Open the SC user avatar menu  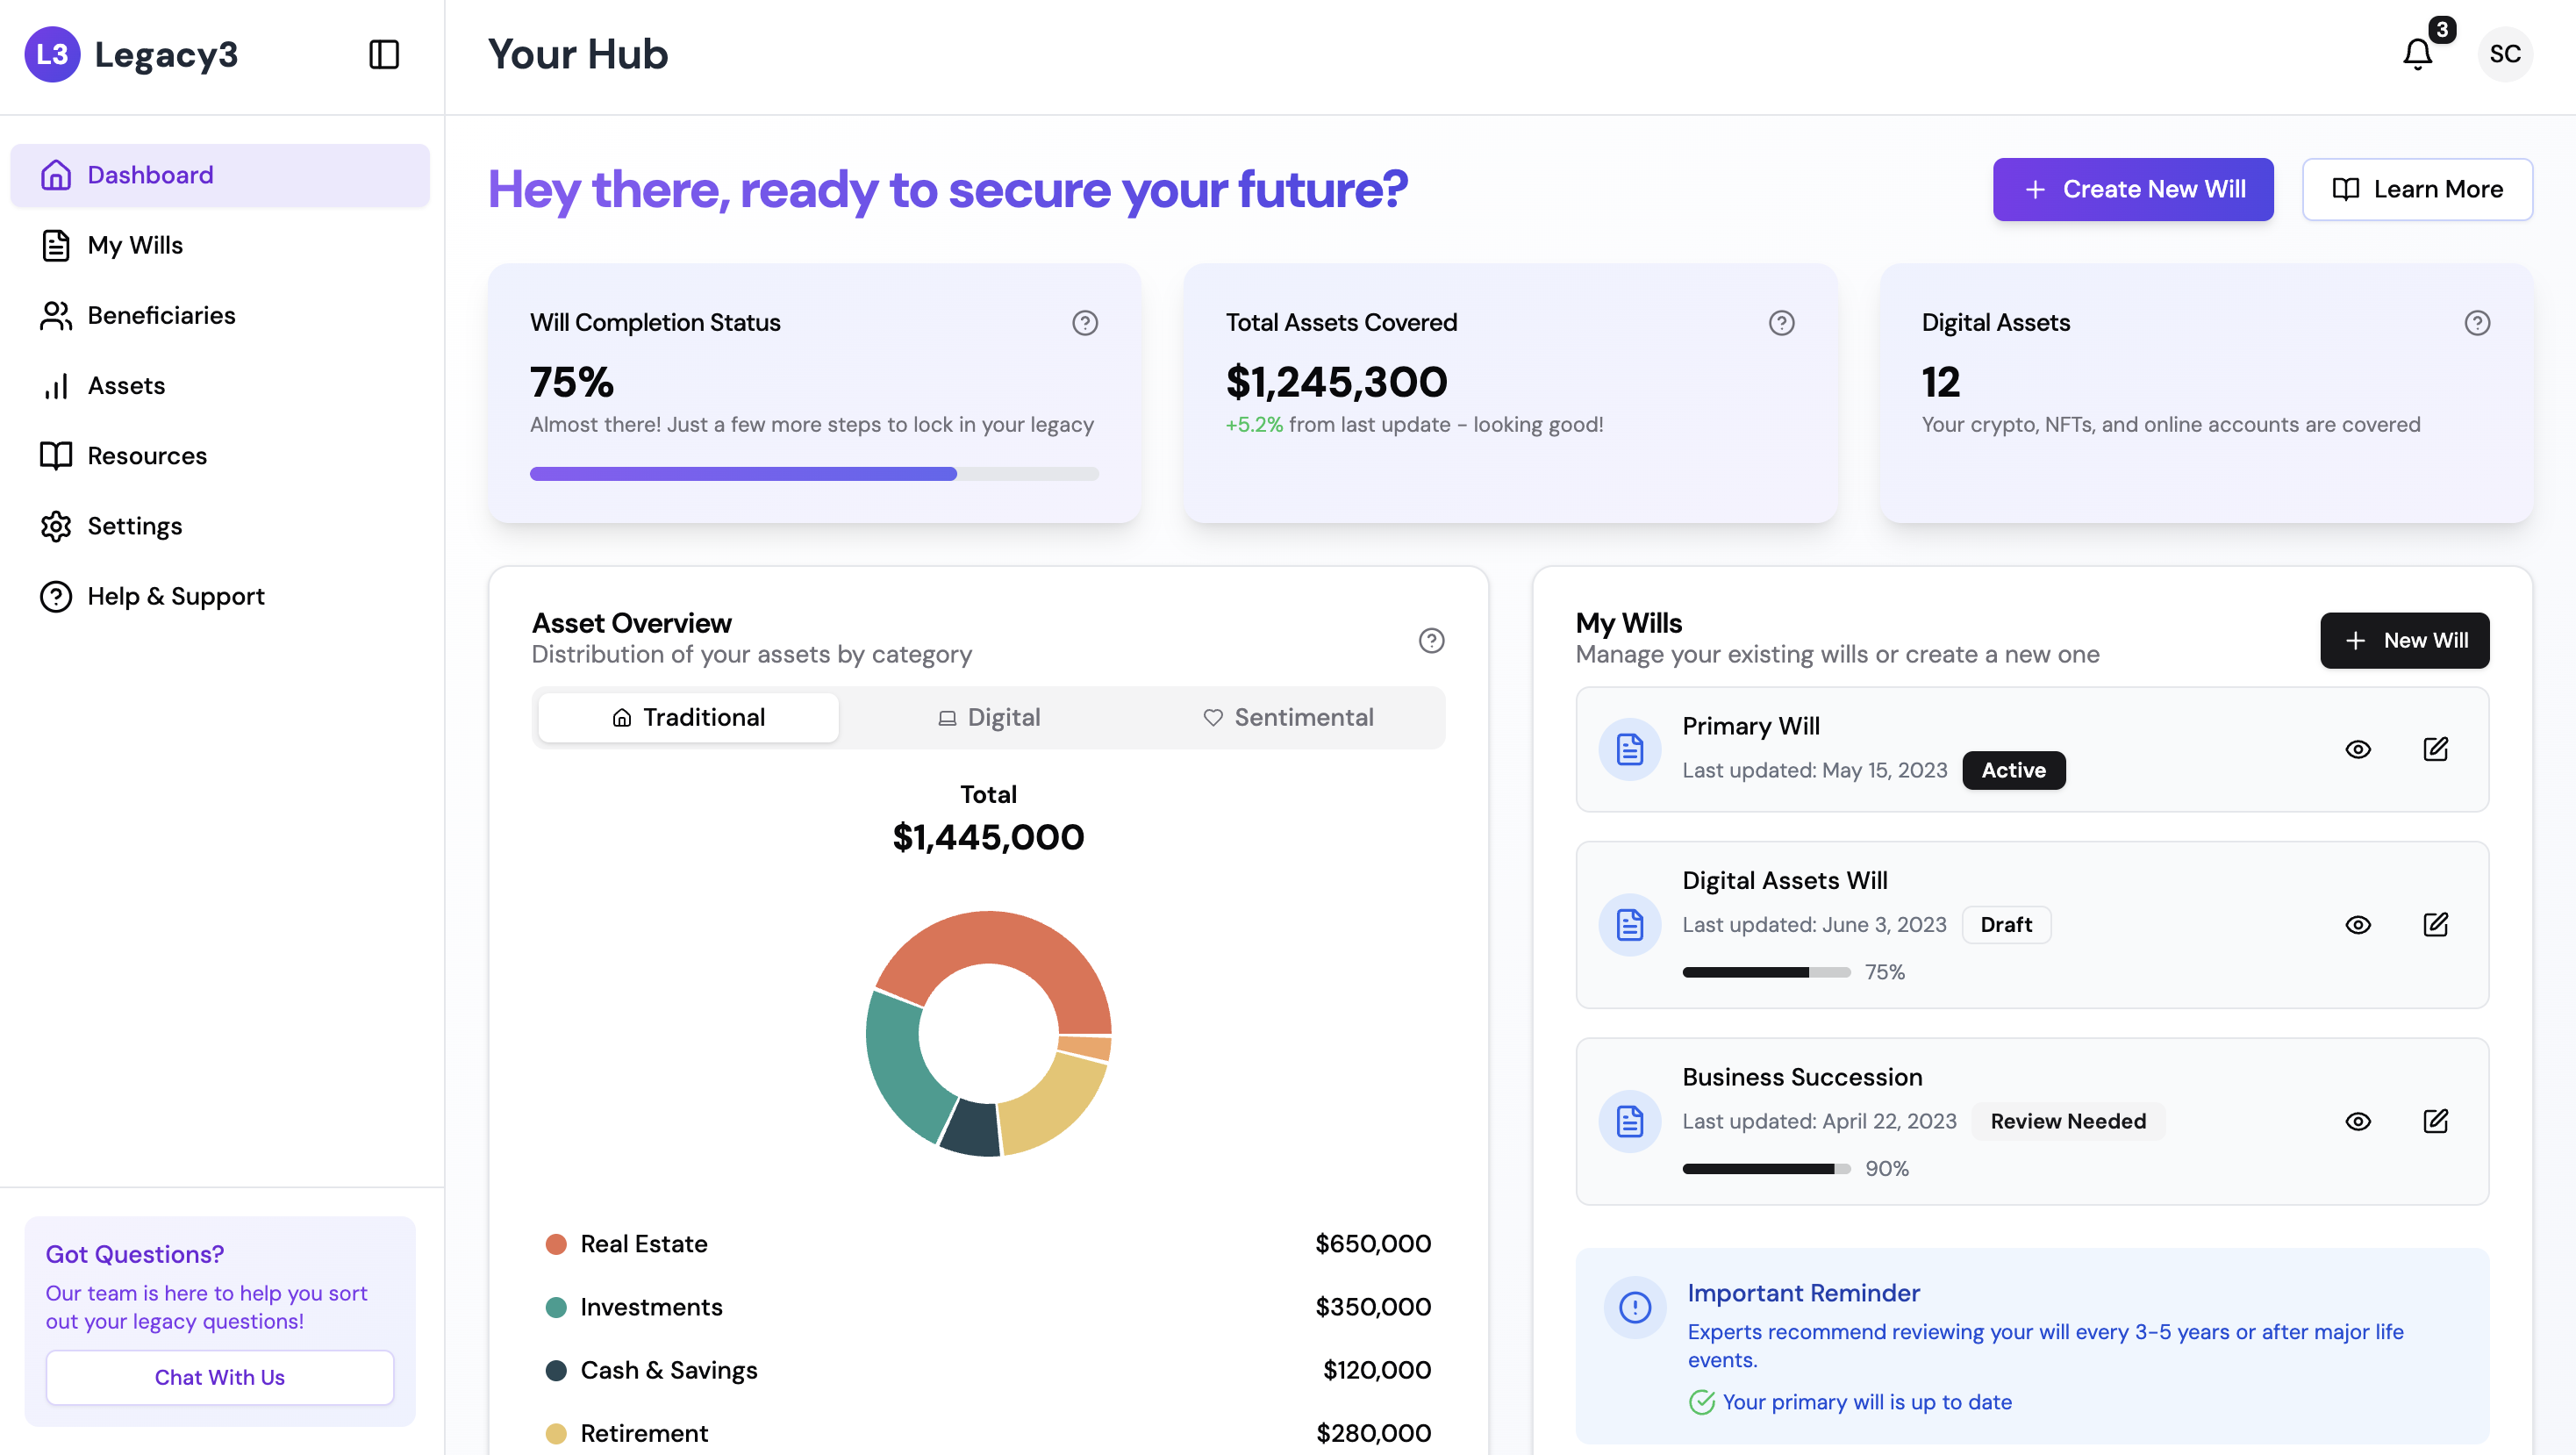point(2504,54)
